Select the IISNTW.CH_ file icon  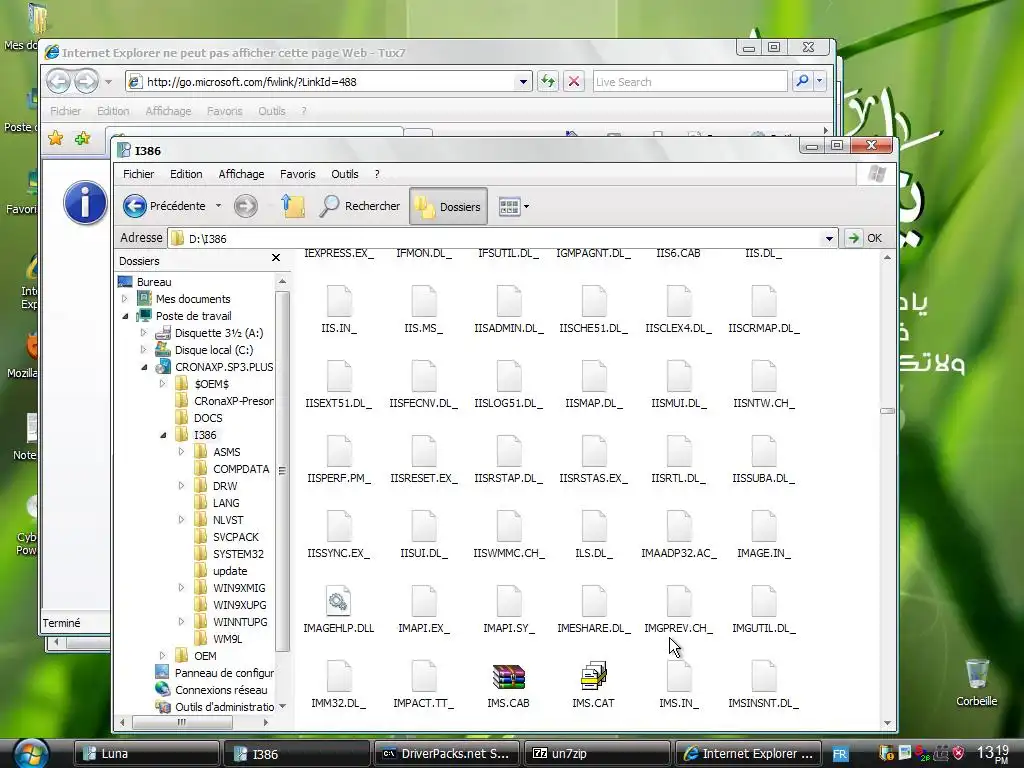click(763, 376)
